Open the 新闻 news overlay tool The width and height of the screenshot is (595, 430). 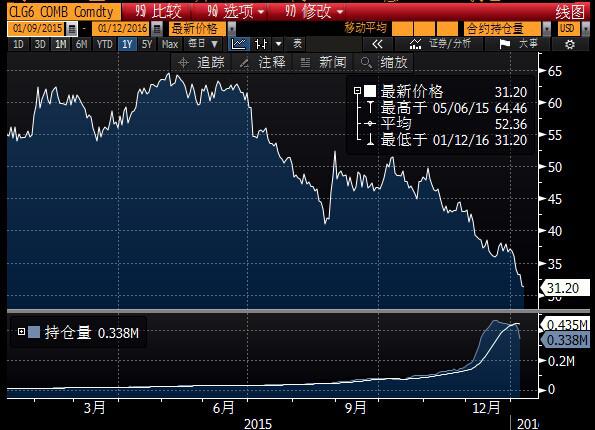click(323, 63)
